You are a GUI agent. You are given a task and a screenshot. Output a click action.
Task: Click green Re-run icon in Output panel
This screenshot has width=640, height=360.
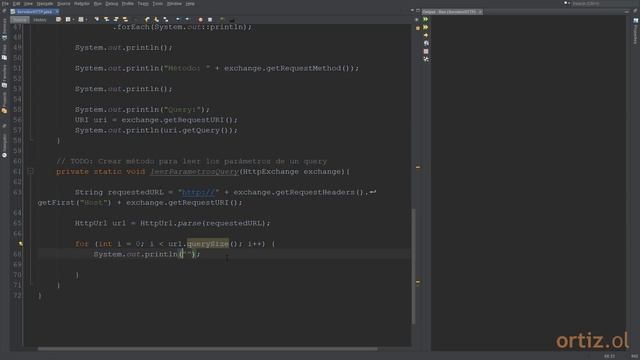(426, 19)
